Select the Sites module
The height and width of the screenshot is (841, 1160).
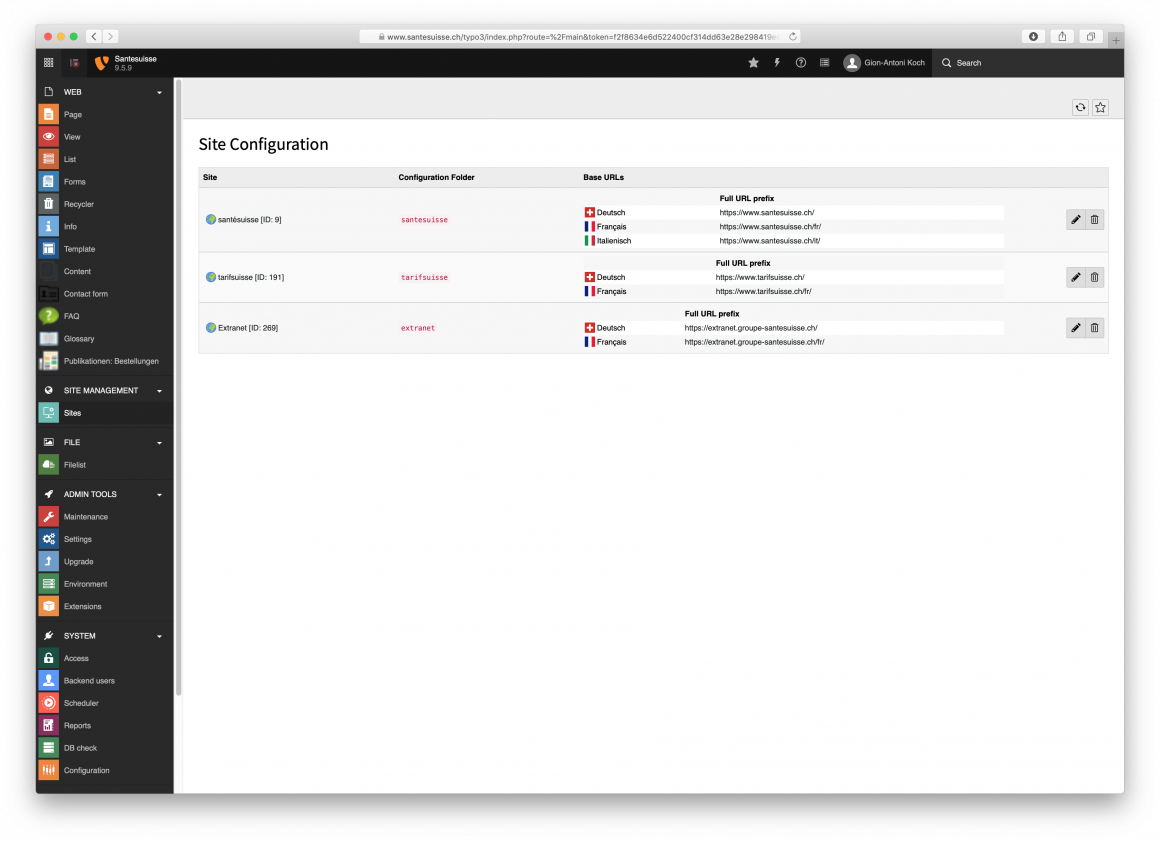pos(104,413)
